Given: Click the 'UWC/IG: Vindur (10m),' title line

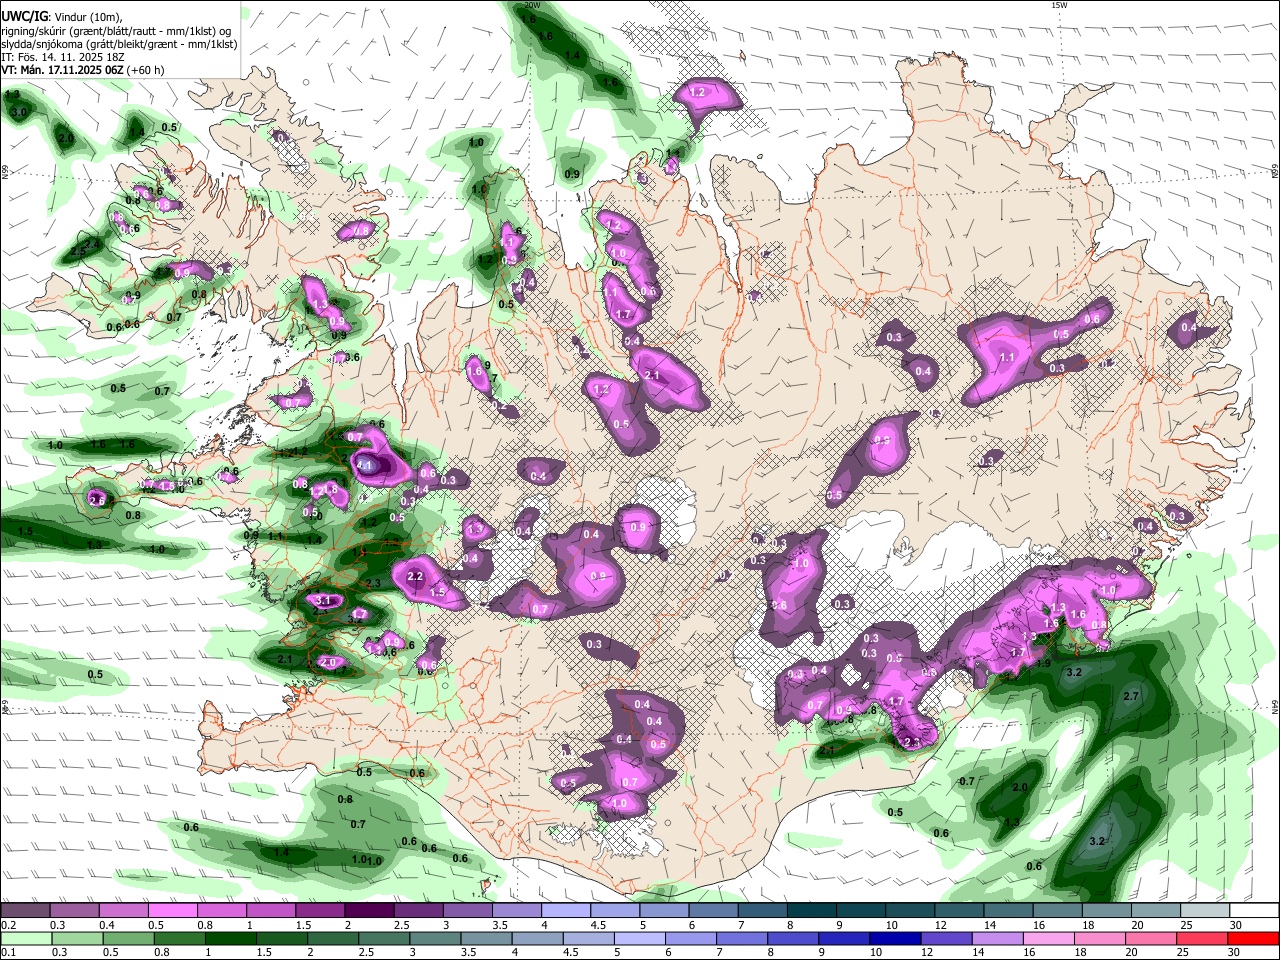Looking at the screenshot, I should (61, 16).
